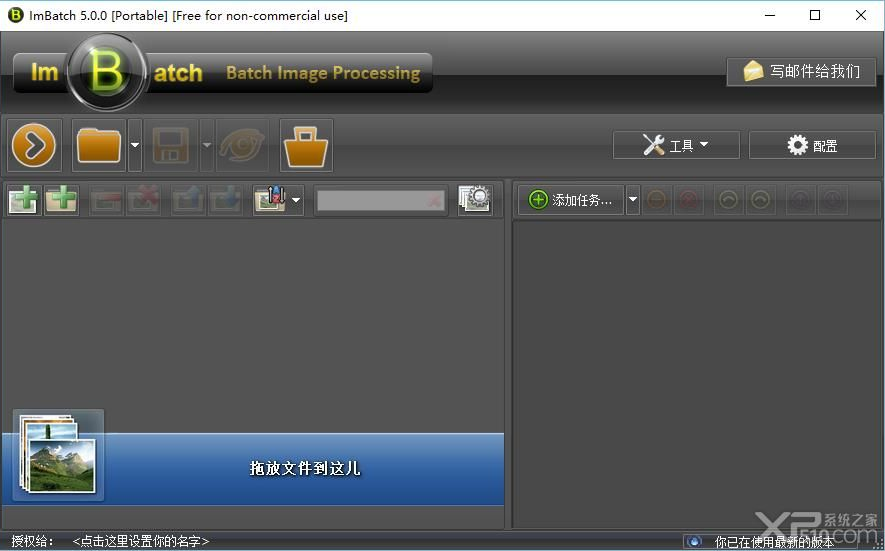Expand the dropdown arrow next to open folder
885x551 pixels.
click(x=135, y=146)
